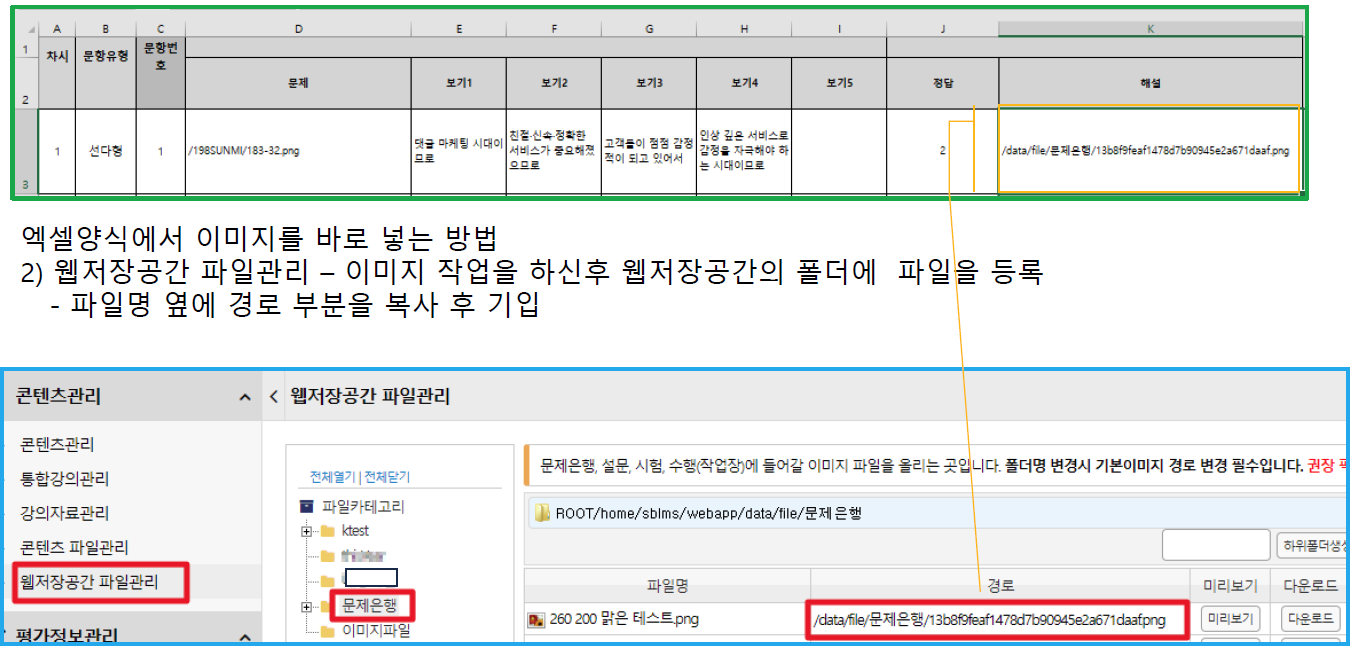
Task: Click the back arrow beside 웹저장공간 파일관리 title
Action: (274, 397)
